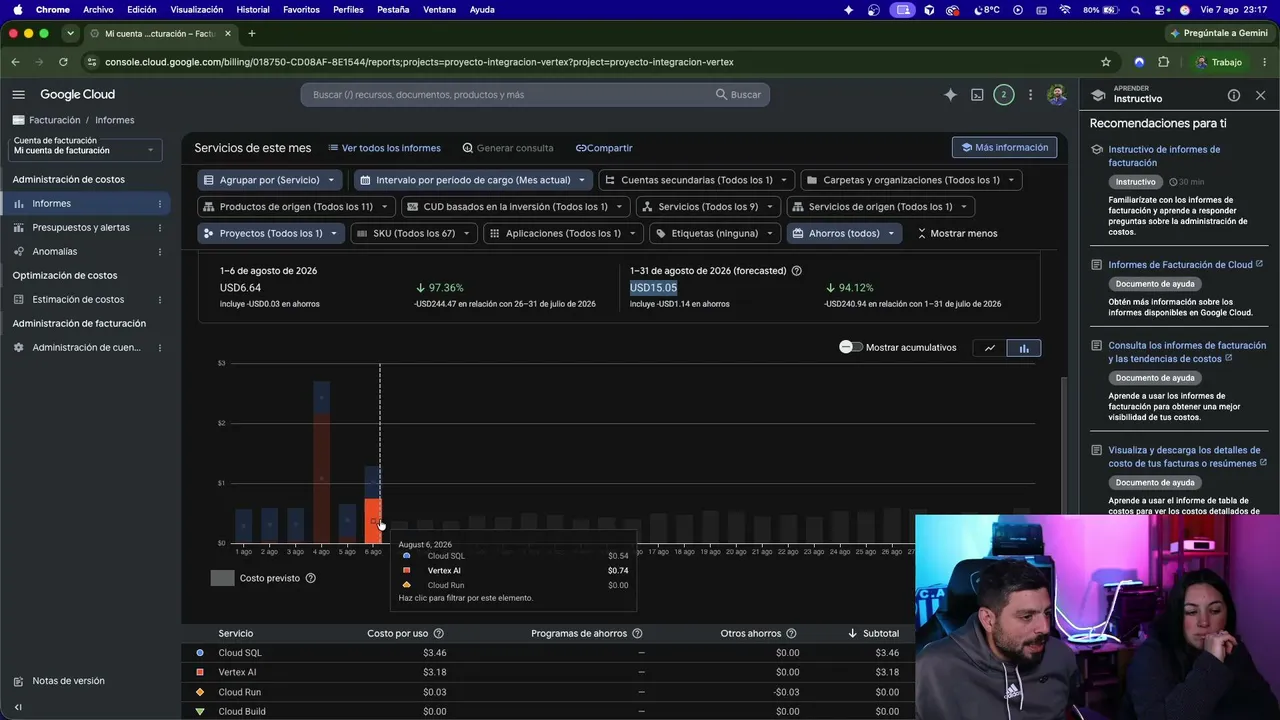Viewport: 1280px width, 720px height.
Task: Click Facturación breadcrumb
Action: pyautogui.click(x=55, y=120)
